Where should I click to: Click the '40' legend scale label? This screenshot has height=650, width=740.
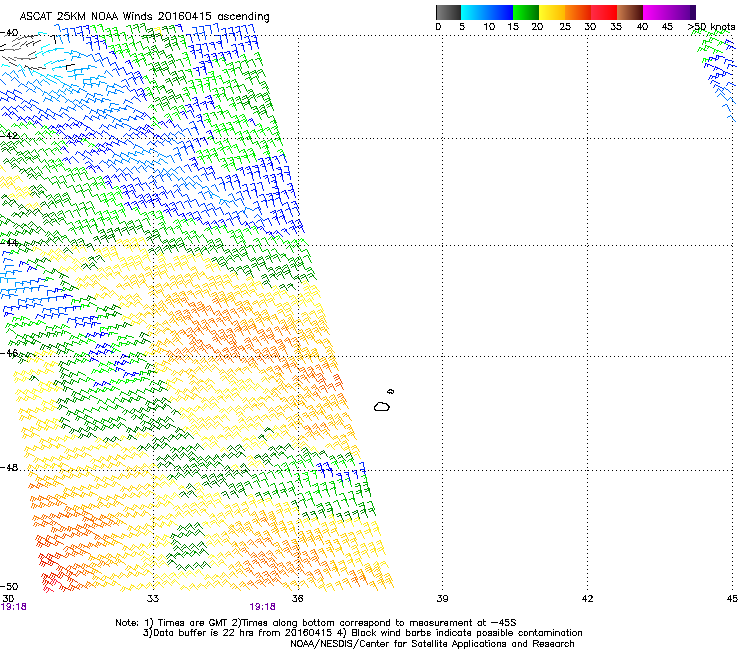pos(642,27)
